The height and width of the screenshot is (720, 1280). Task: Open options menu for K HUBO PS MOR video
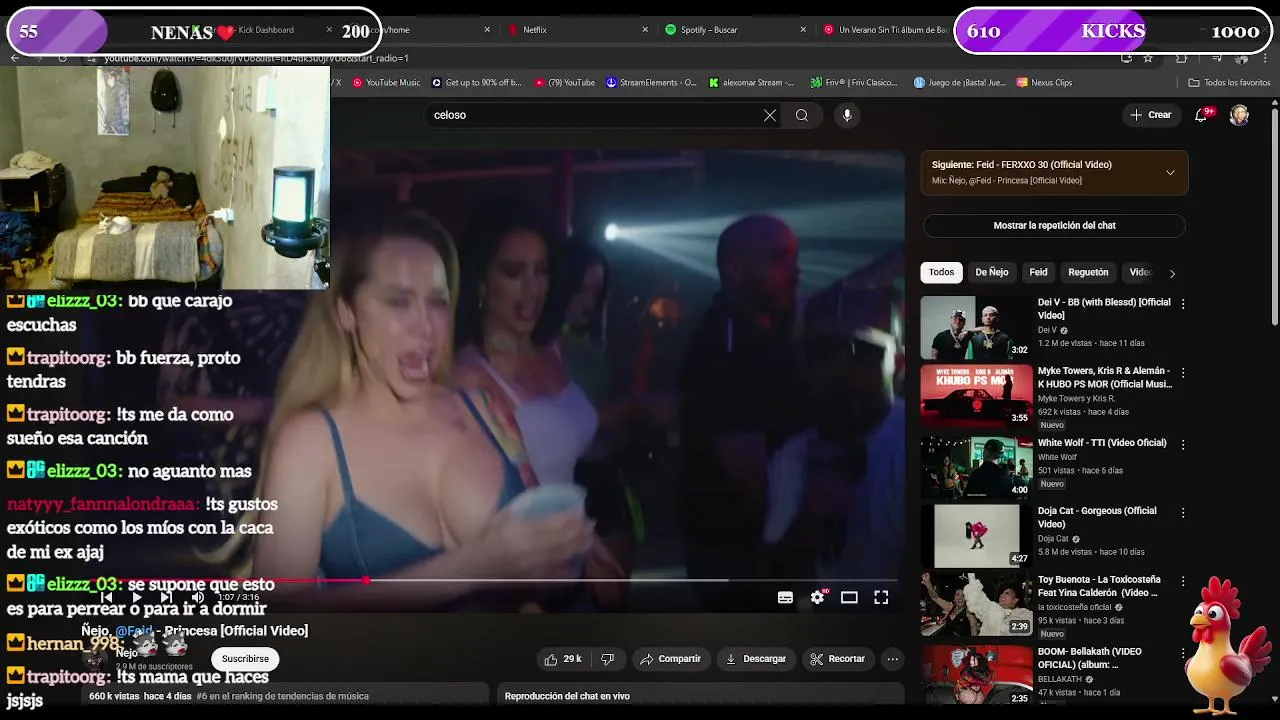coord(1183,372)
